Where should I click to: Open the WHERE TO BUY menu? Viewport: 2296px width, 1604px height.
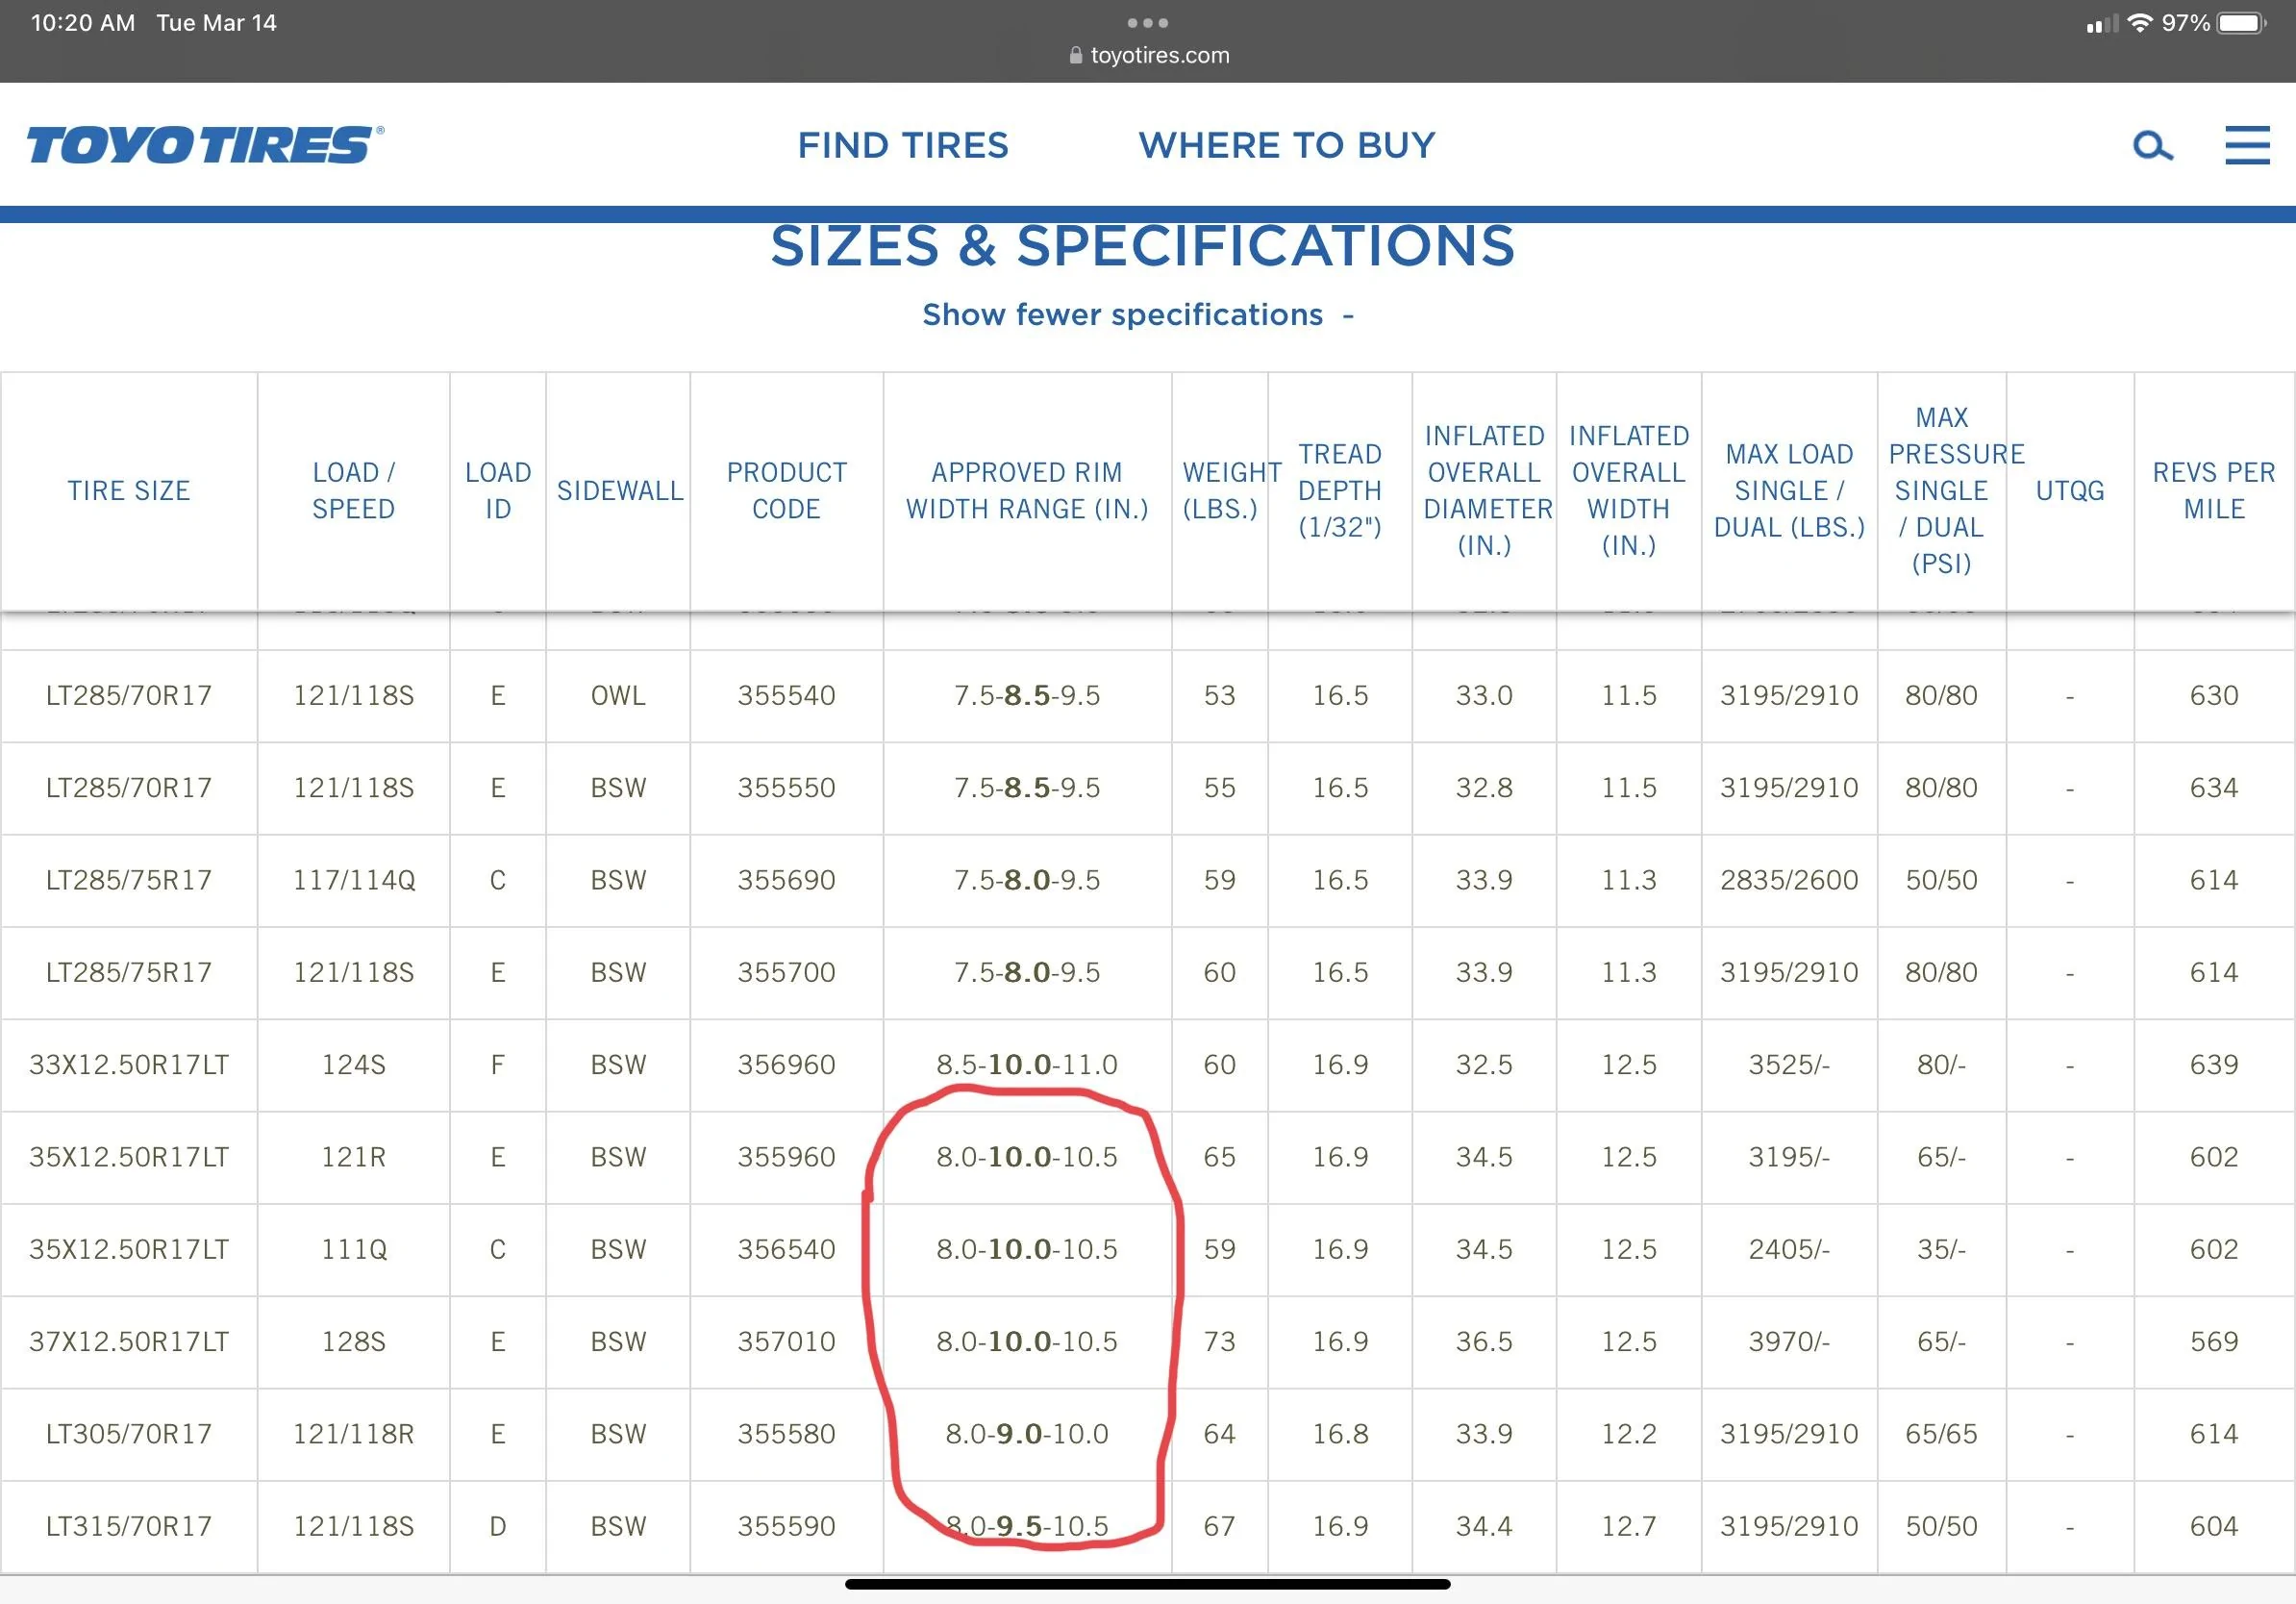point(1287,145)
